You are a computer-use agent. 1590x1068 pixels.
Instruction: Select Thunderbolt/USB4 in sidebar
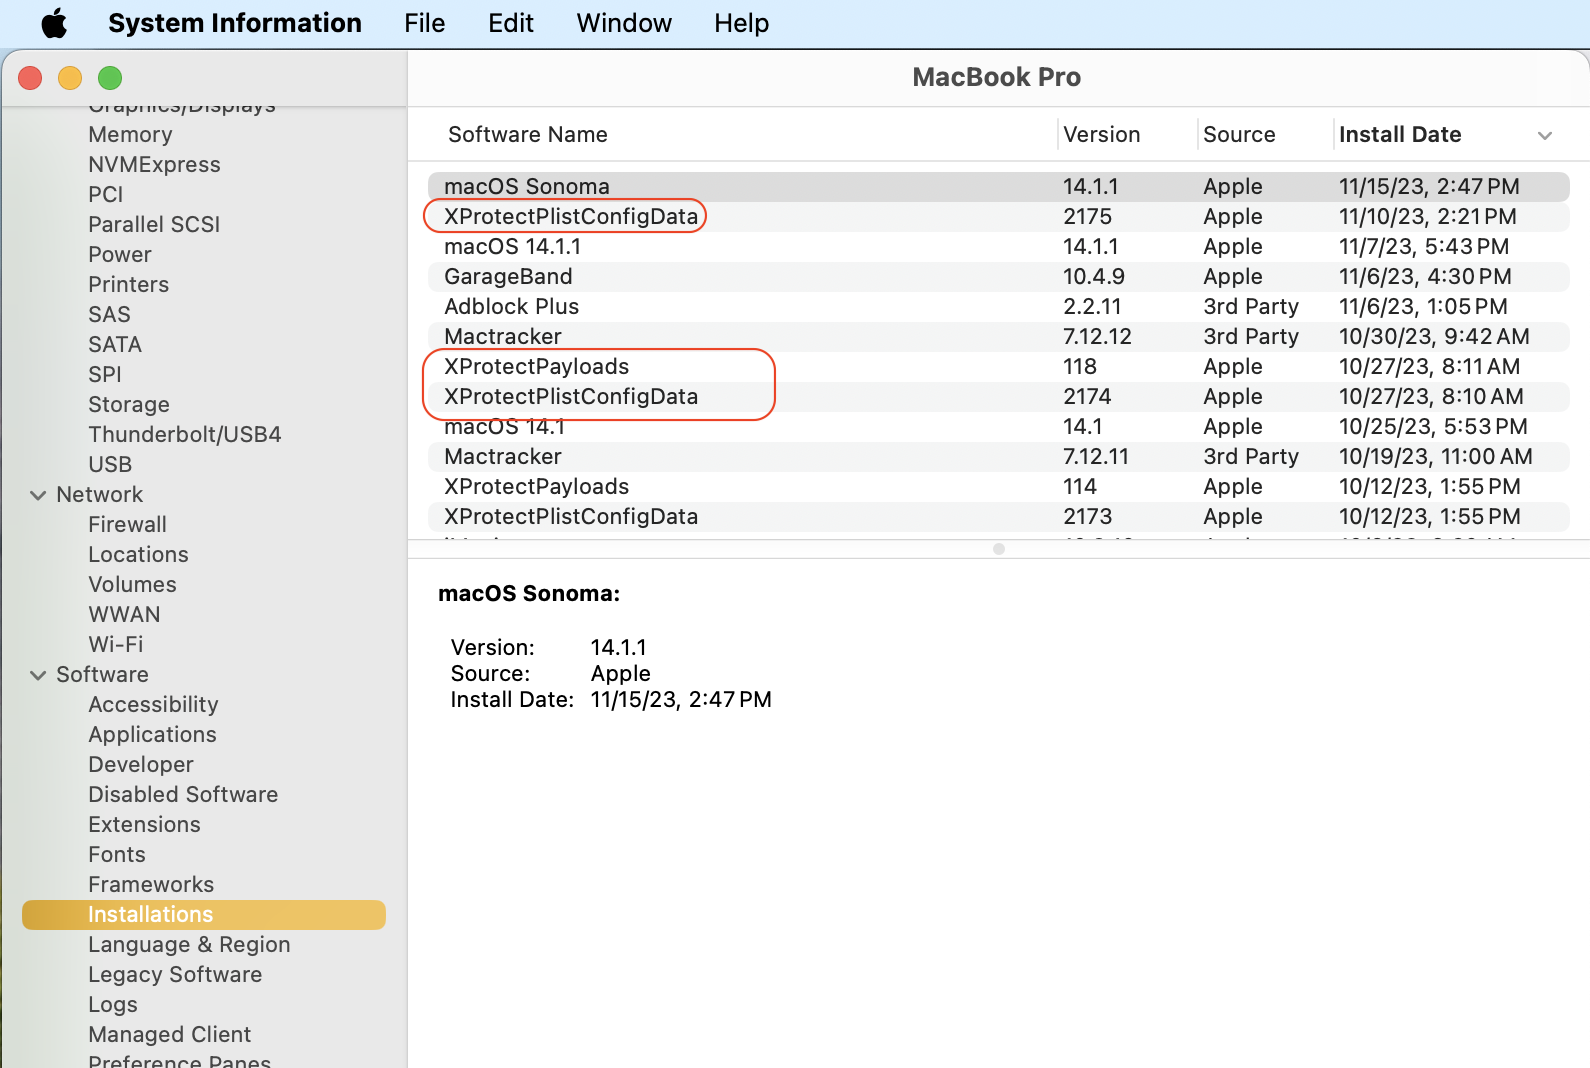click(x=184, y=435)
